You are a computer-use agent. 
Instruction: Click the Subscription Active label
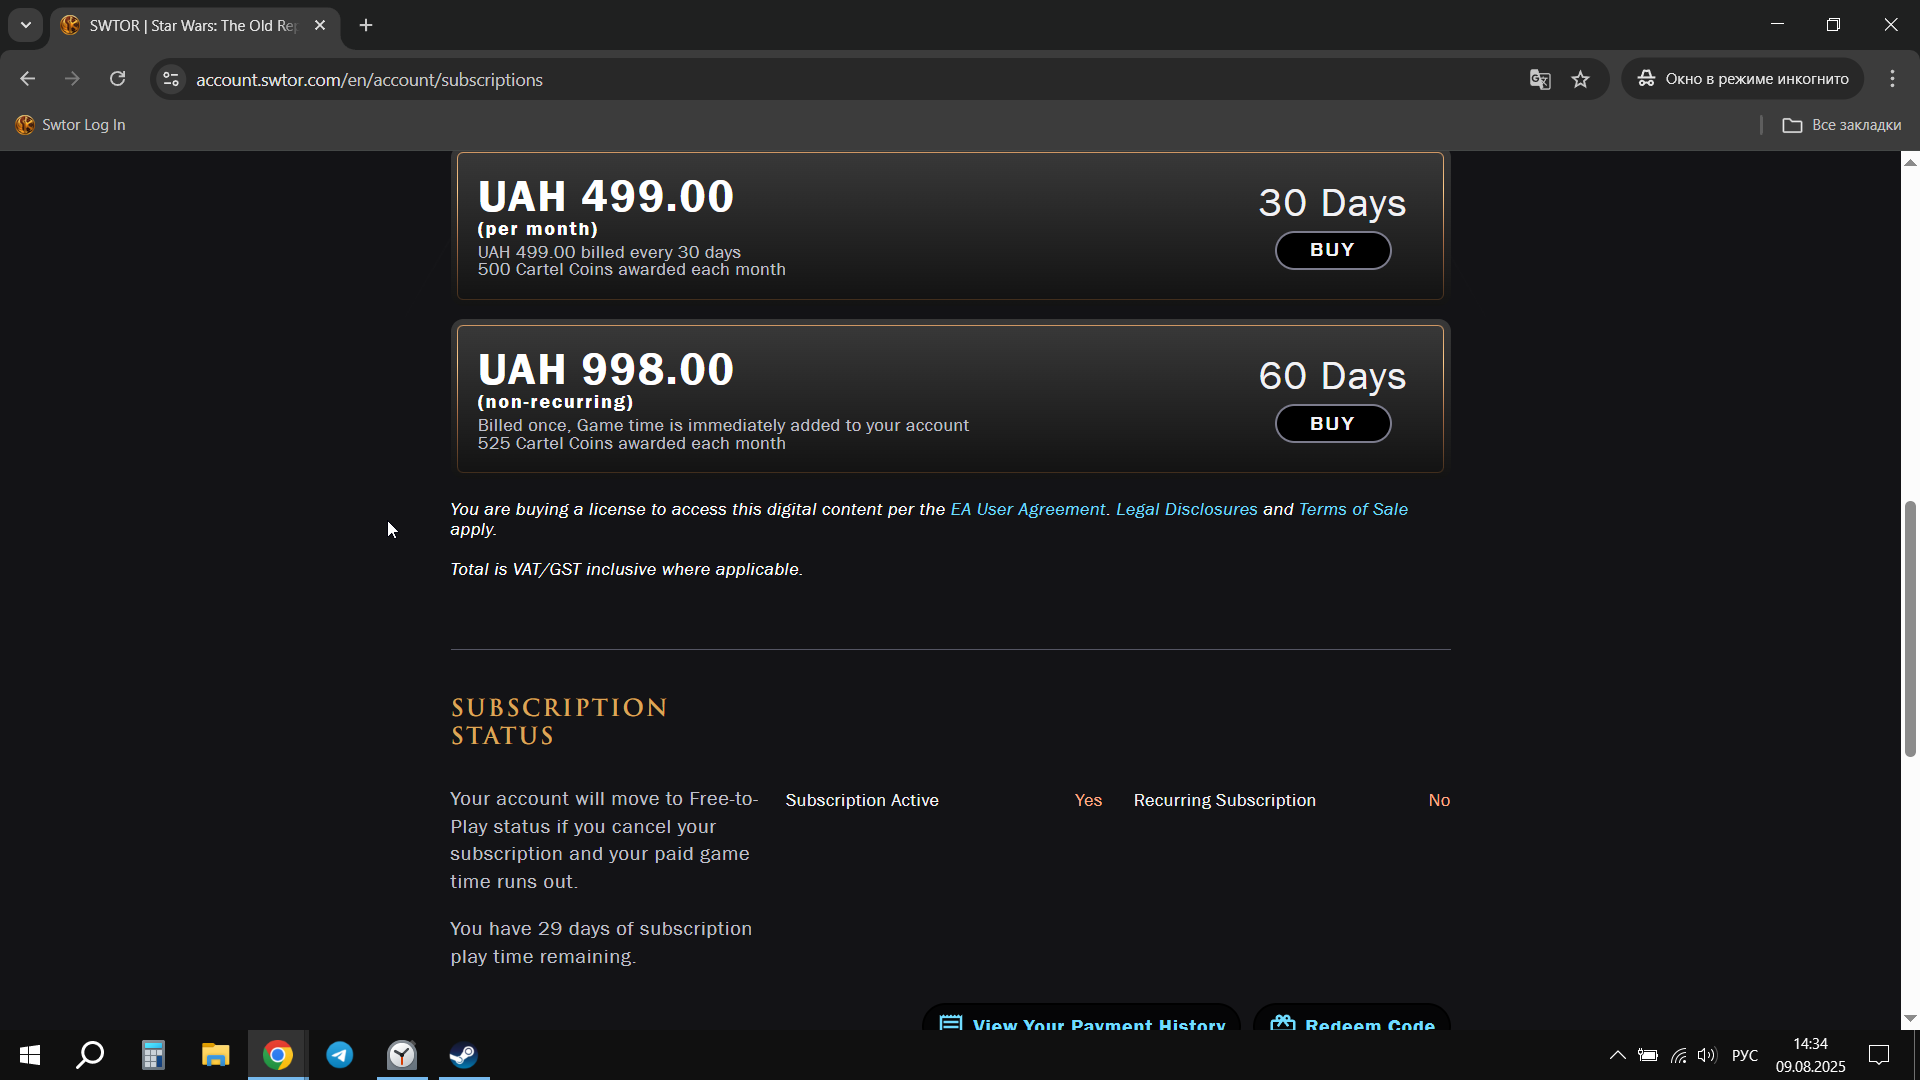click(862, 800)
